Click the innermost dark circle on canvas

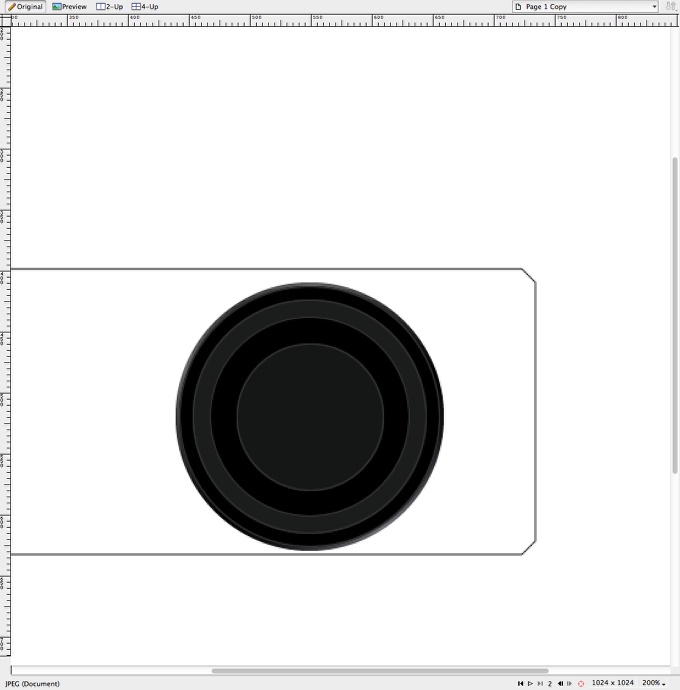click(310, 417)
